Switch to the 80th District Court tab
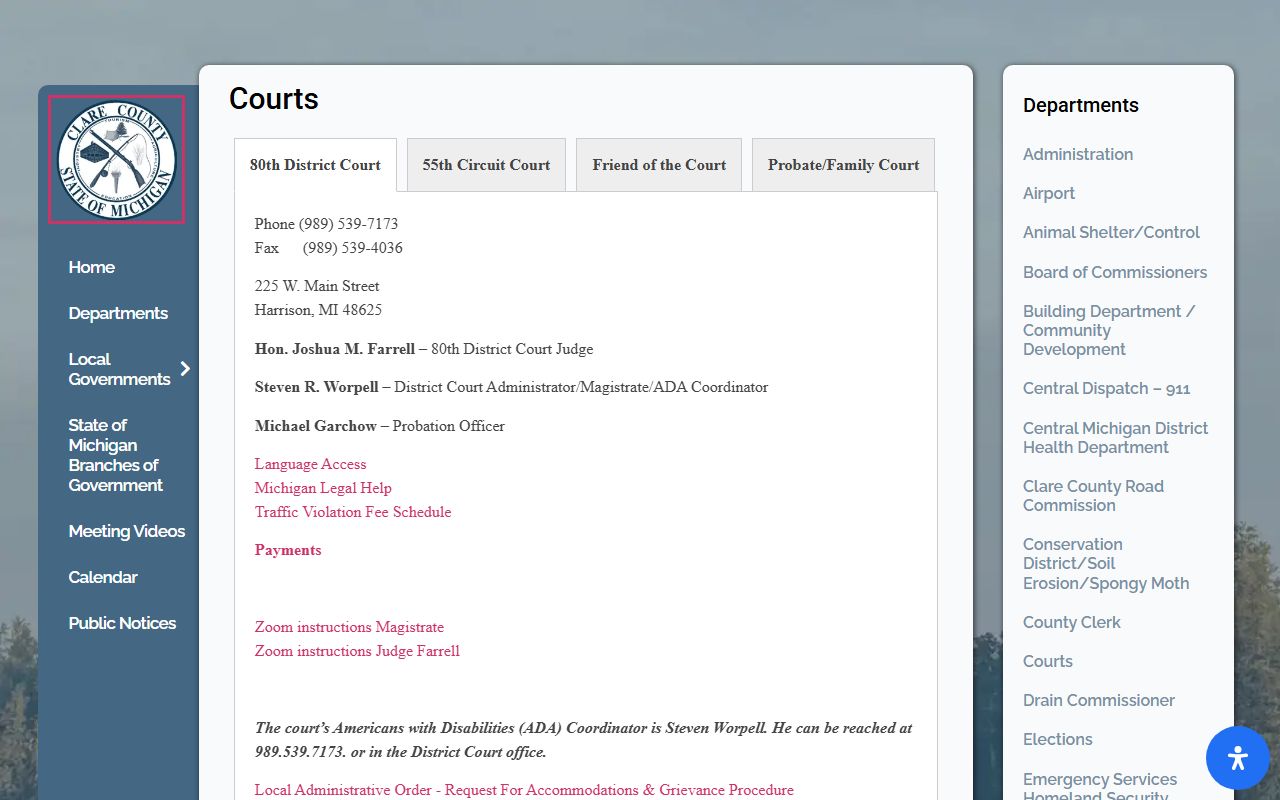 coord(315,165)
